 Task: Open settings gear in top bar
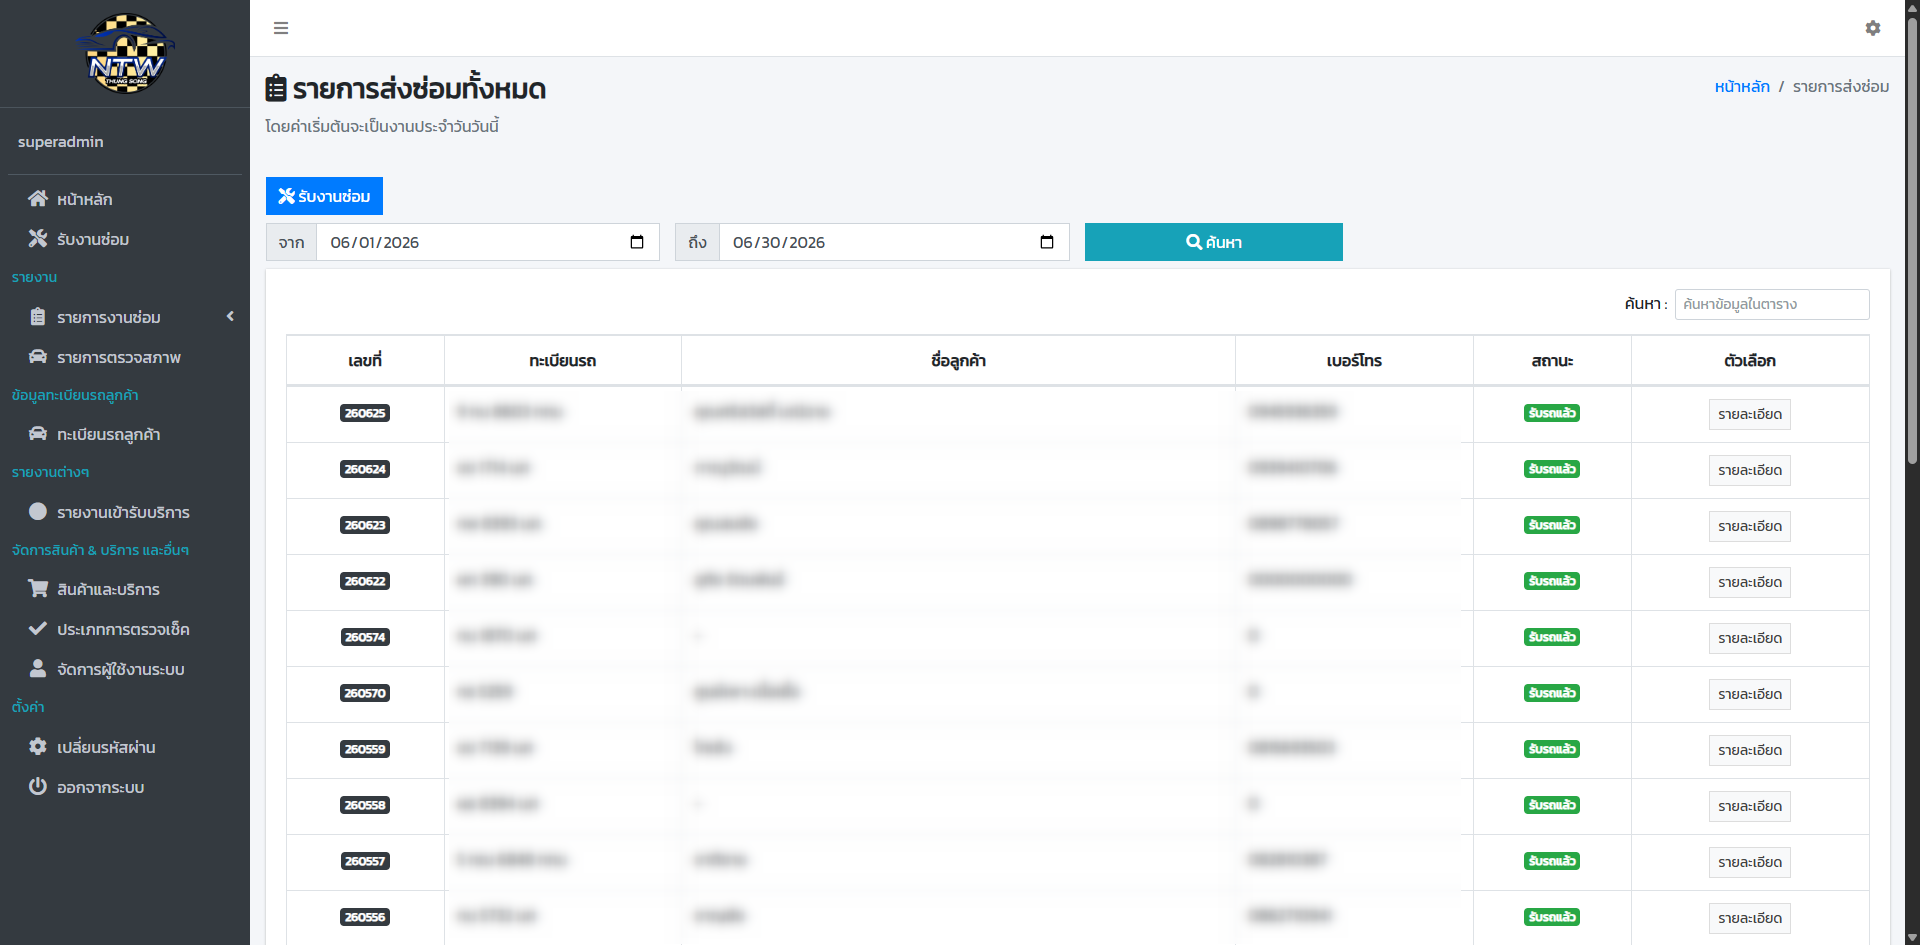(x=1873, y=28)
